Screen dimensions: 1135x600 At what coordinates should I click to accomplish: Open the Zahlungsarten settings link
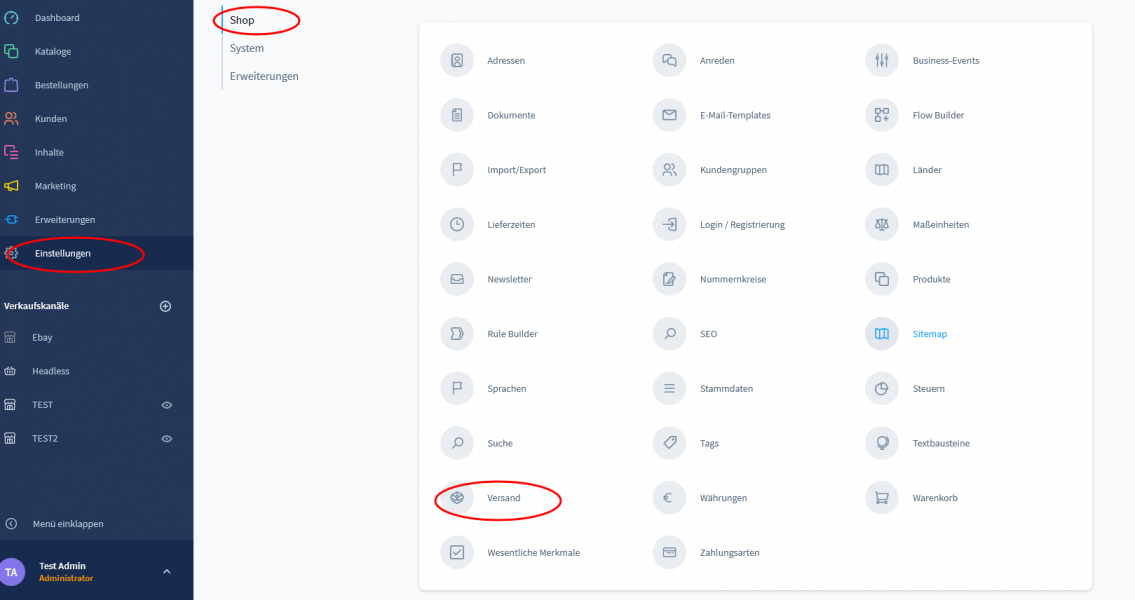click(x=730, y=552)
